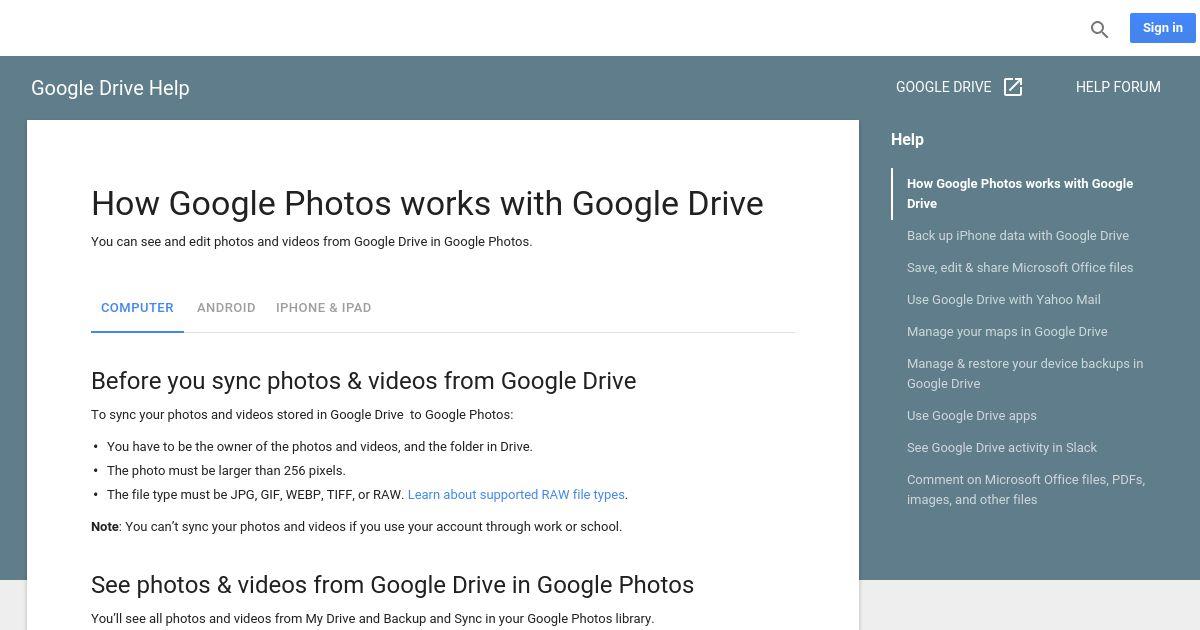Click the sidebar Help heading

pos(907,140)
